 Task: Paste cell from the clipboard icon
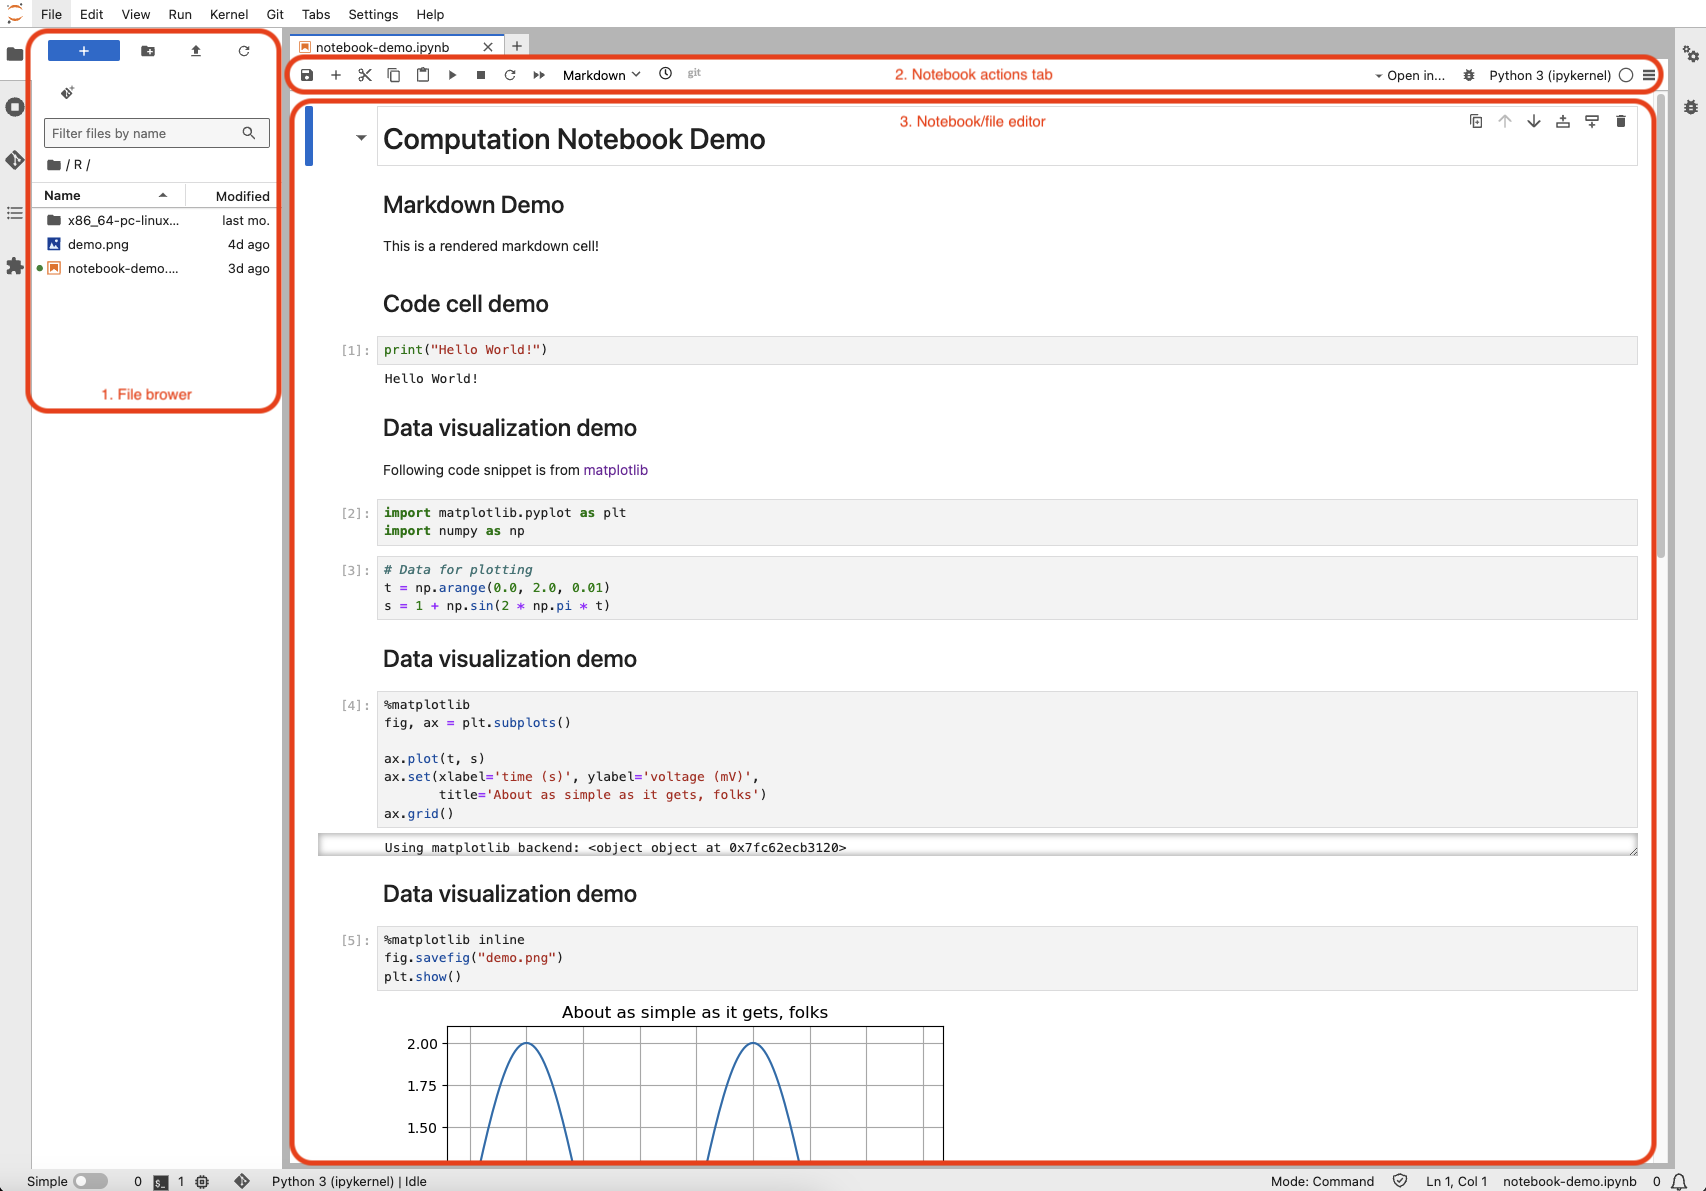pos(423,75)
